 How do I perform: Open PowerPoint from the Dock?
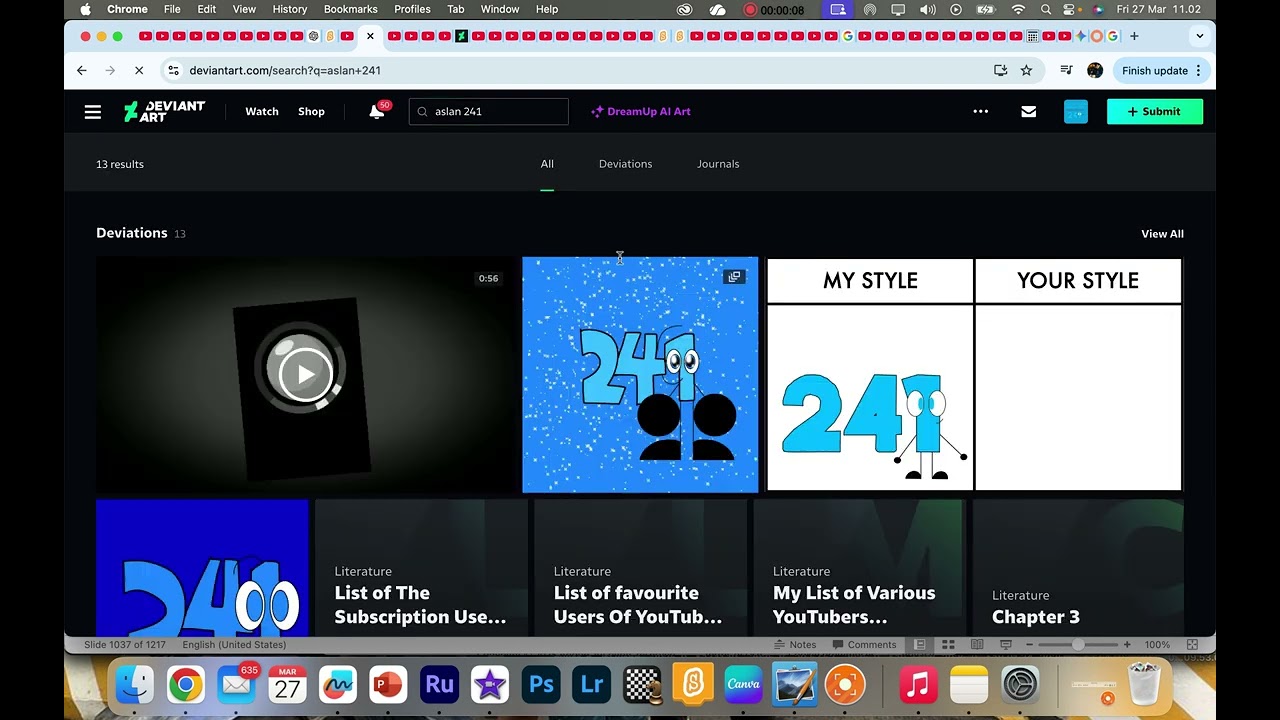(388, 685)
